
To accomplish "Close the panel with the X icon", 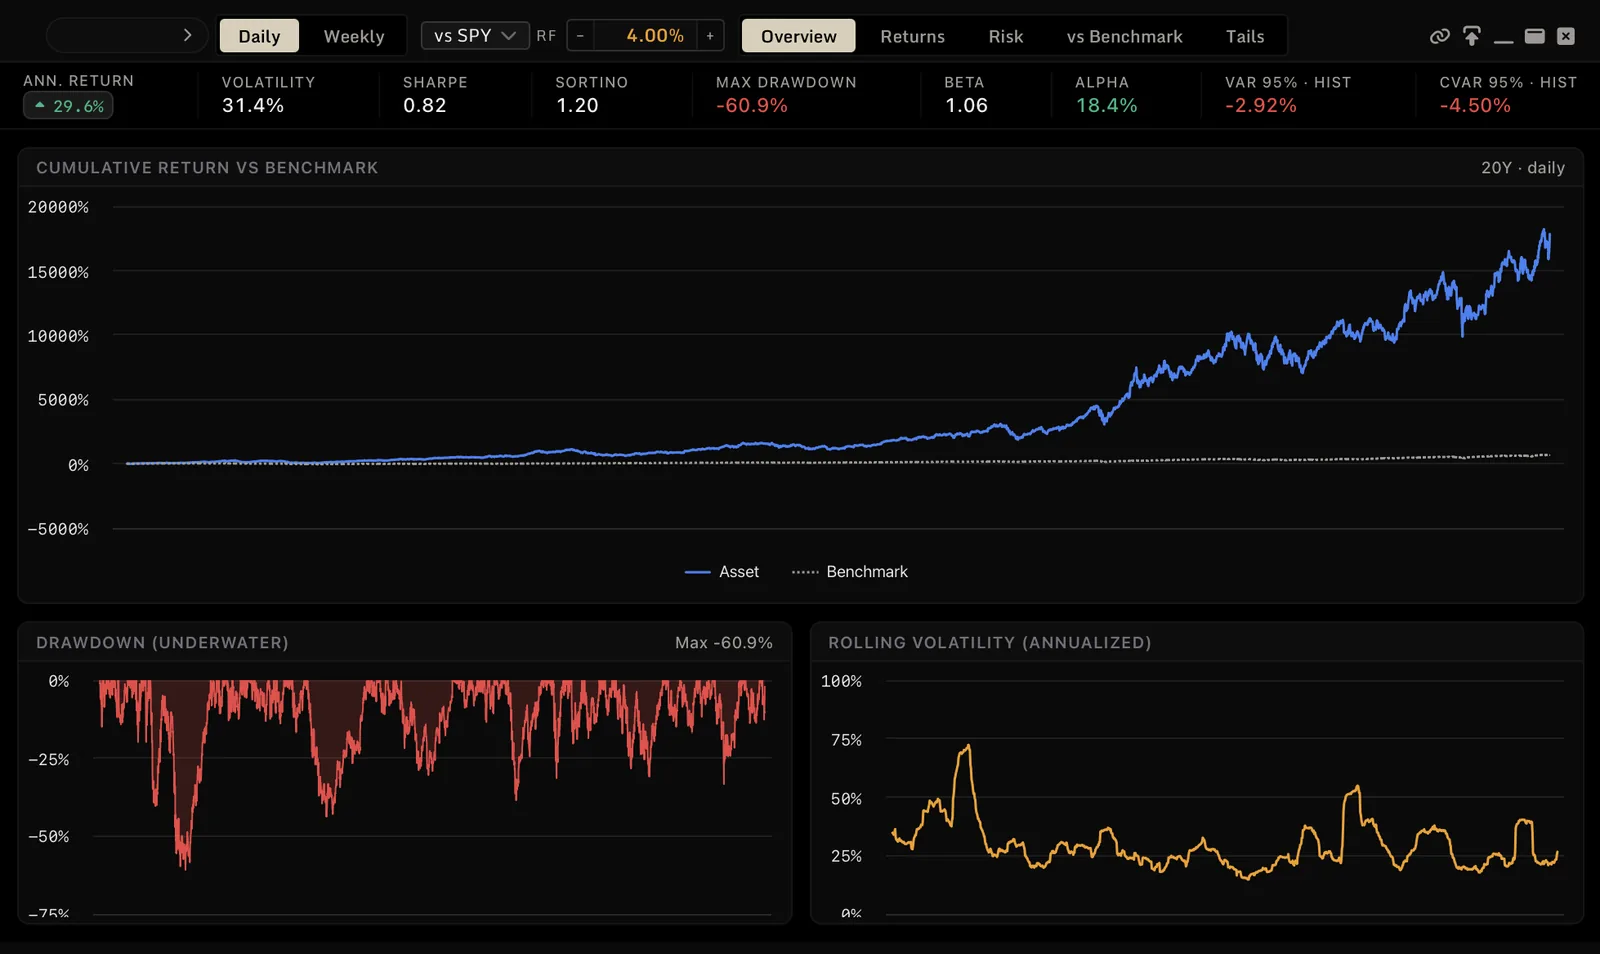I will pos(1566,36).
